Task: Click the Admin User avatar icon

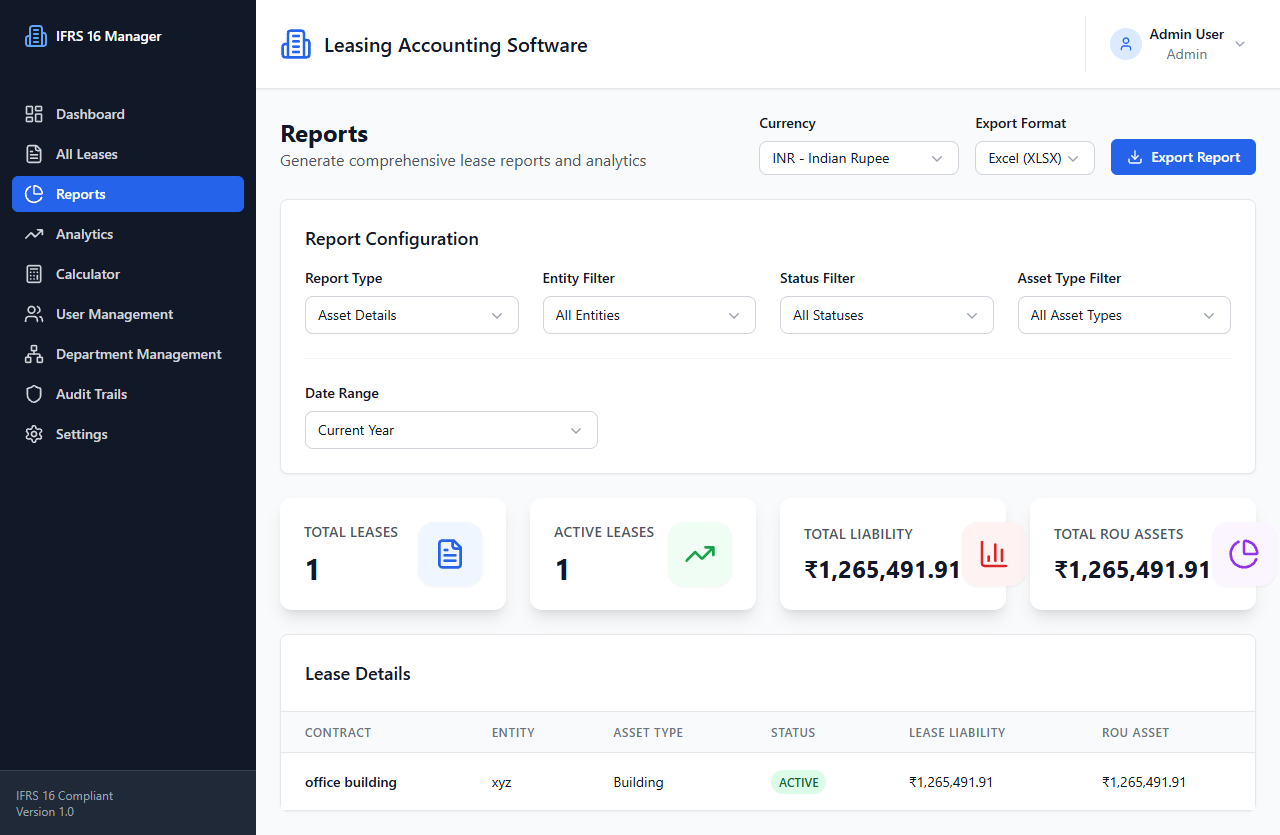Action: pos(1126,44)
